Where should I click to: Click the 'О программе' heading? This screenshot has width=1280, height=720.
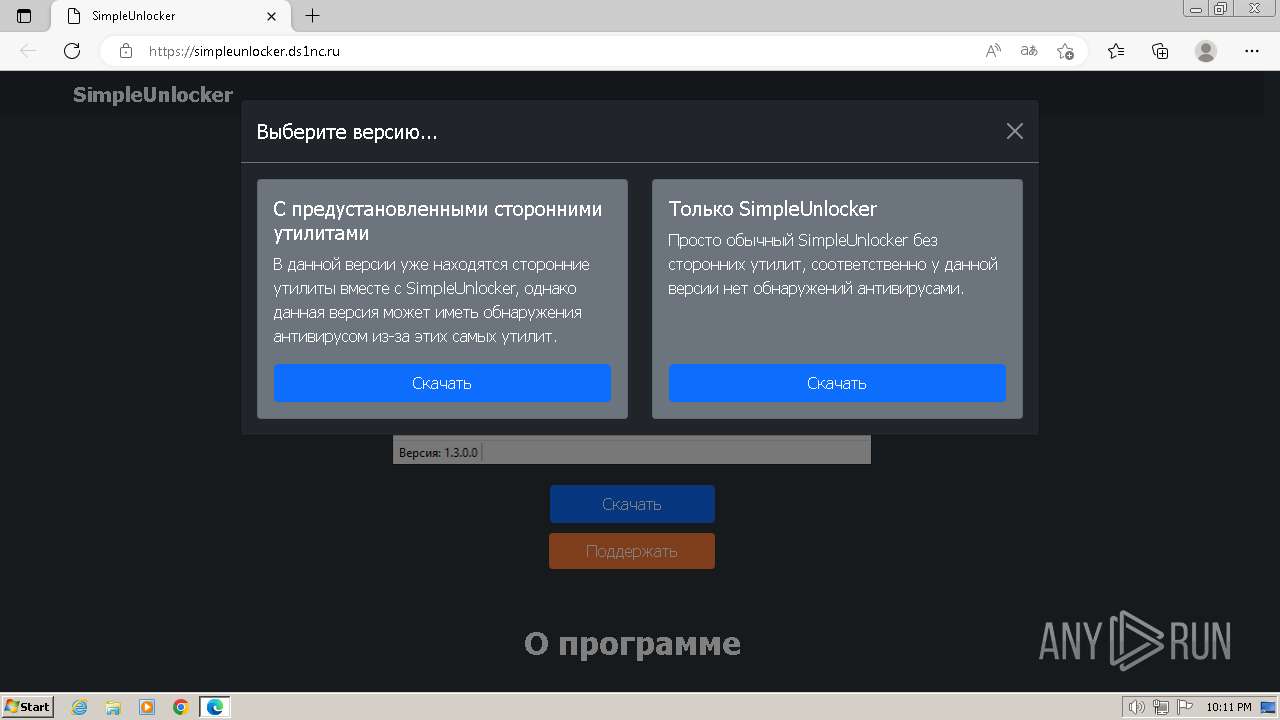click(x=632, y=644)
